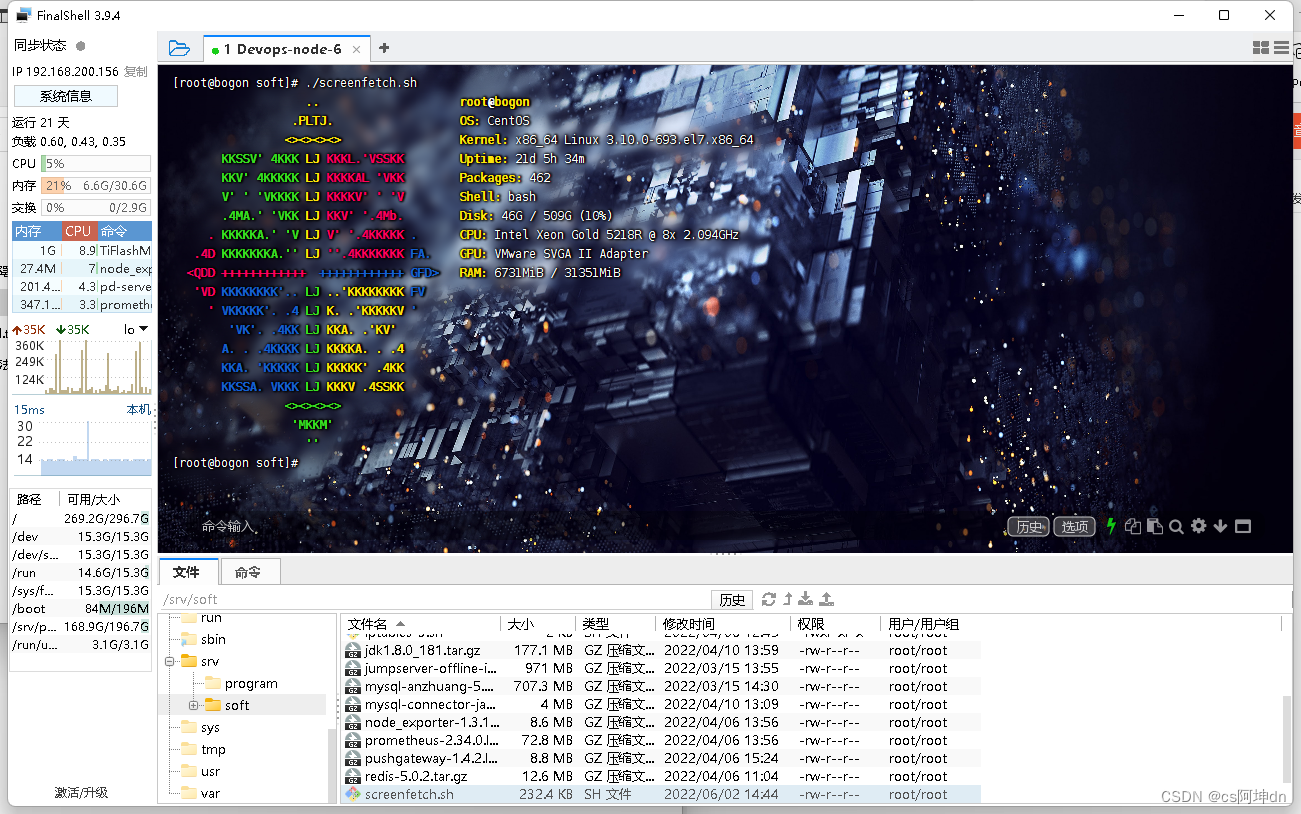1301x814 pixels.
Task: Select redis-5.0.2.tar.gz file icon
Action: point(353,776)
